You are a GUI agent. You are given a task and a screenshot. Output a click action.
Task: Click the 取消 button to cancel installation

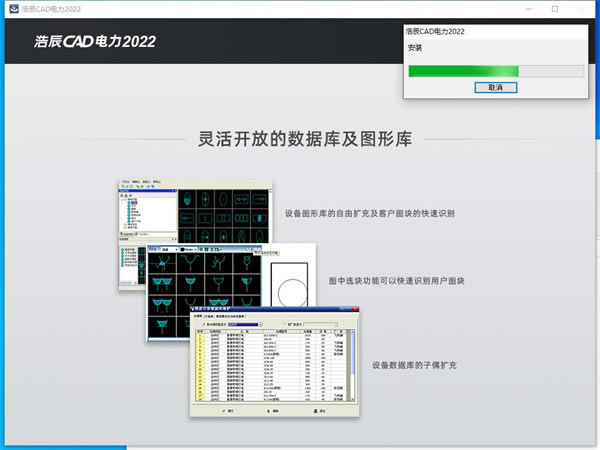[495, 87]
